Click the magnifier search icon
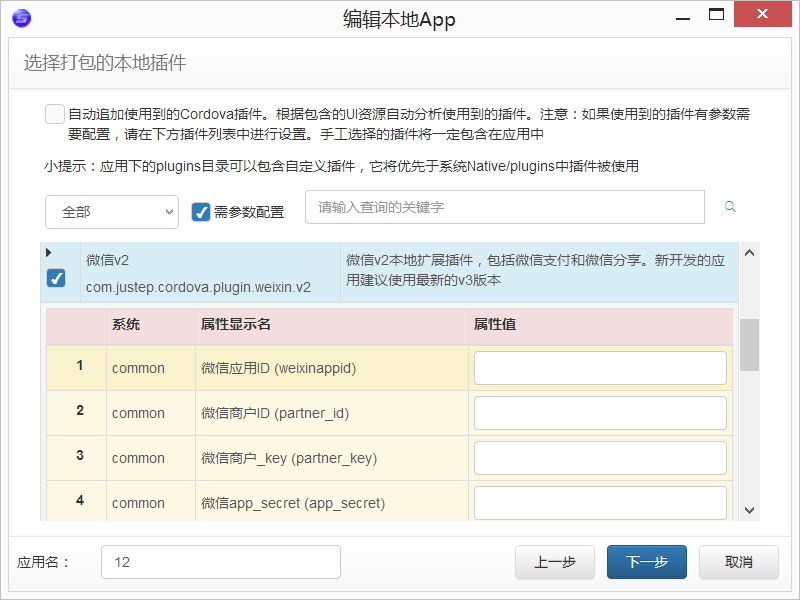 coord(730,207)
